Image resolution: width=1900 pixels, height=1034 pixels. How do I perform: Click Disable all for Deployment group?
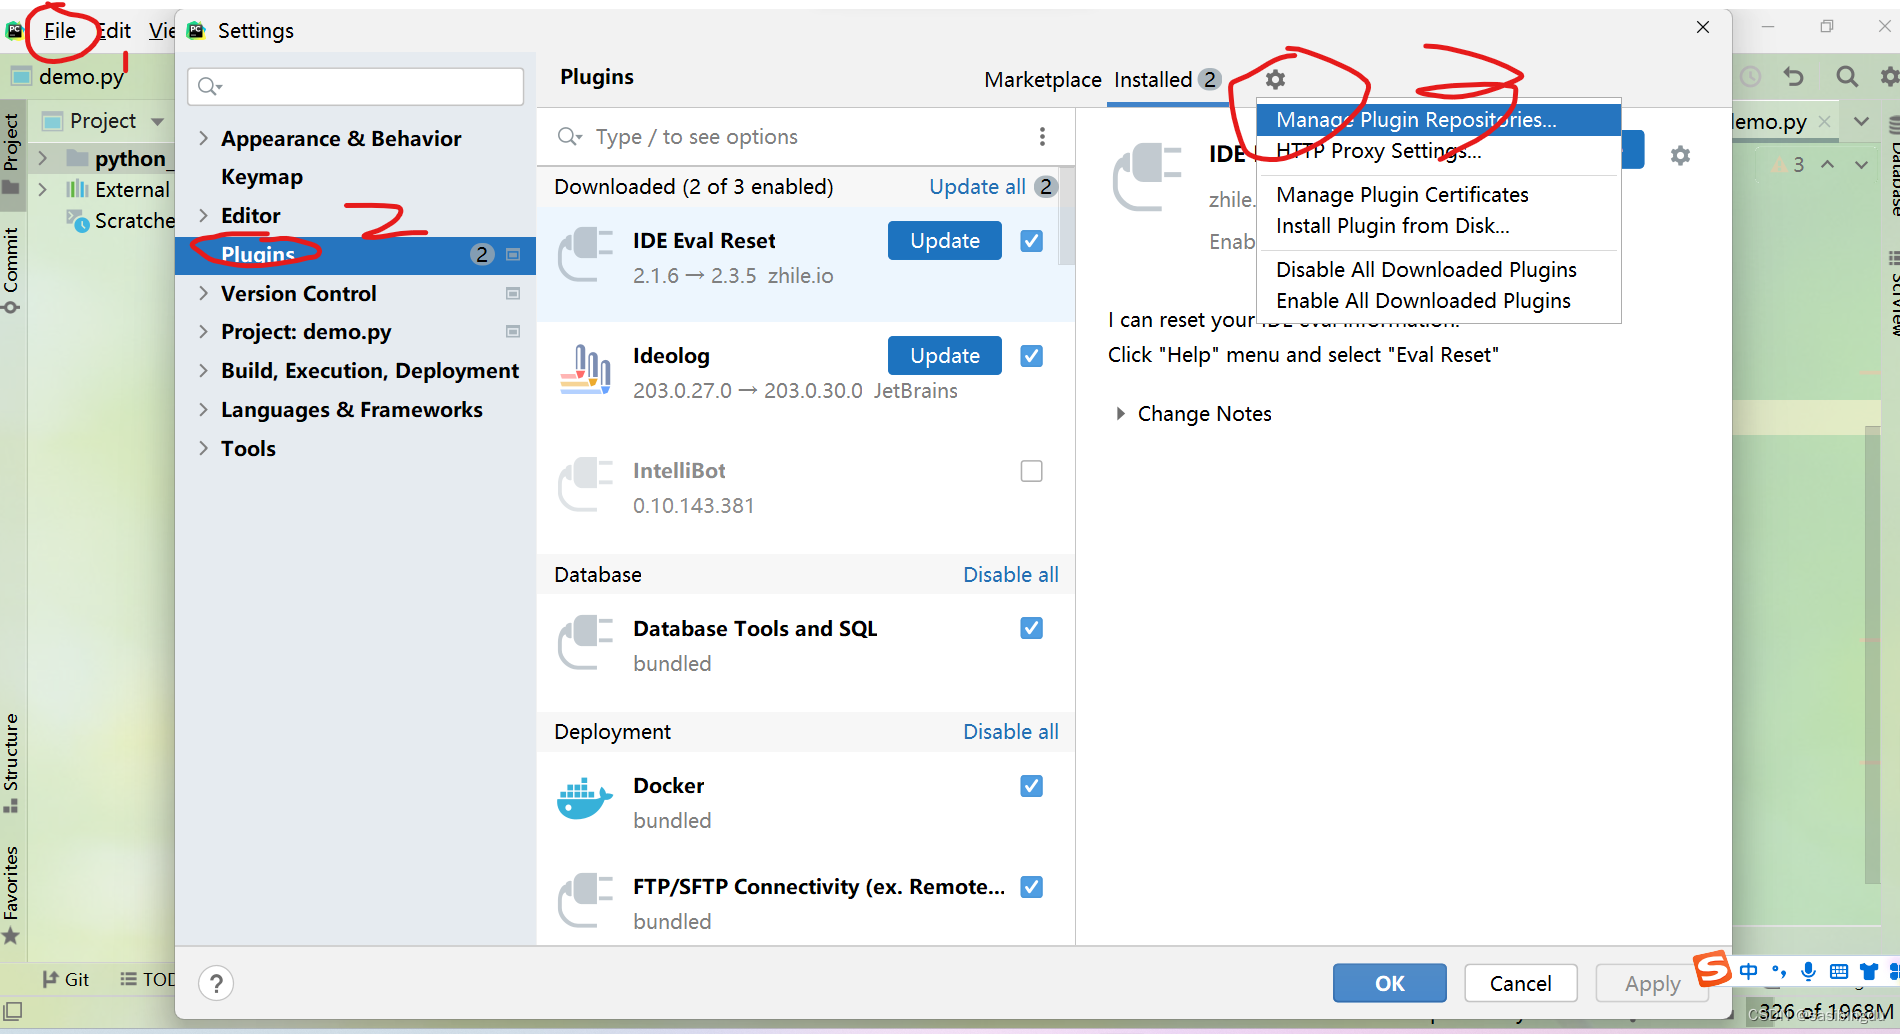pyautogui.click(x=1010, y=732)
